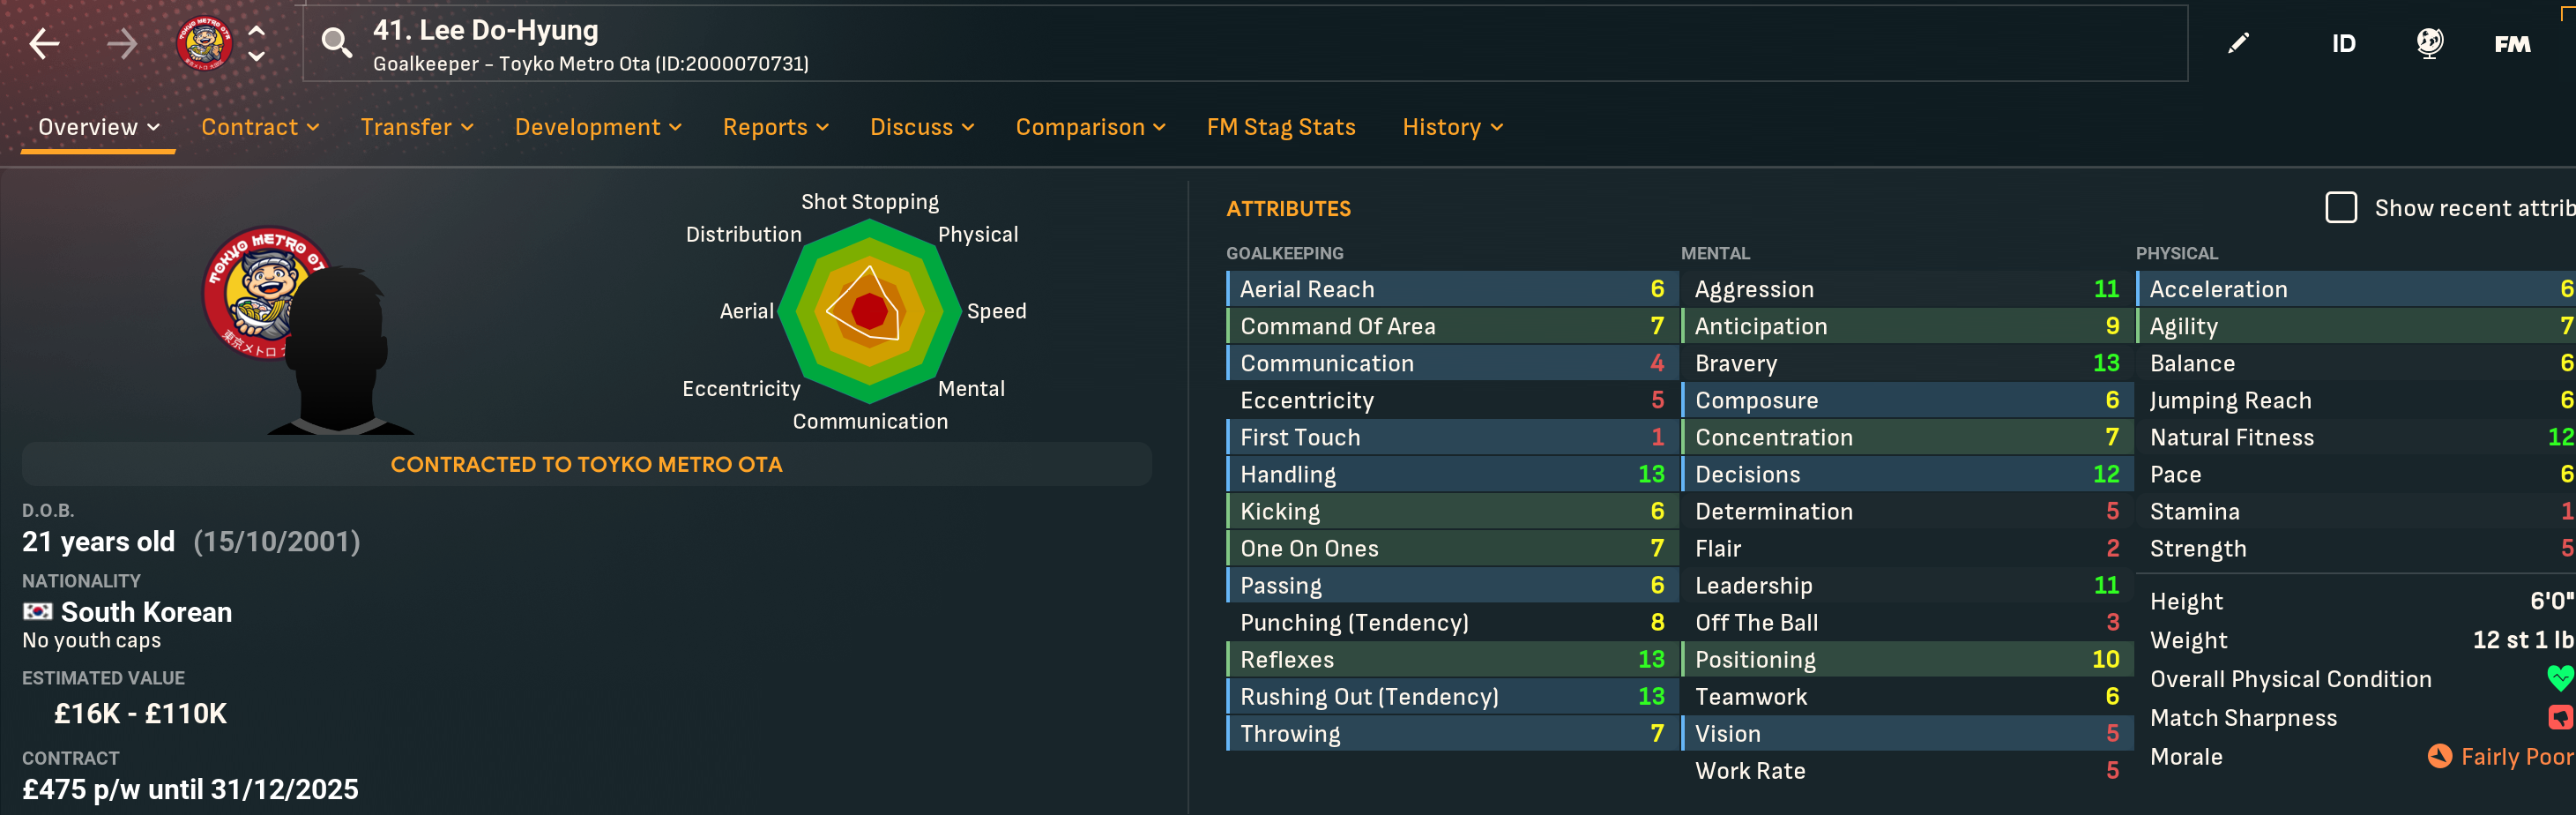Screen dimensions: 2576x815
Task: Select the Reflexes attribute row
Action: [x=1452, y=659]
